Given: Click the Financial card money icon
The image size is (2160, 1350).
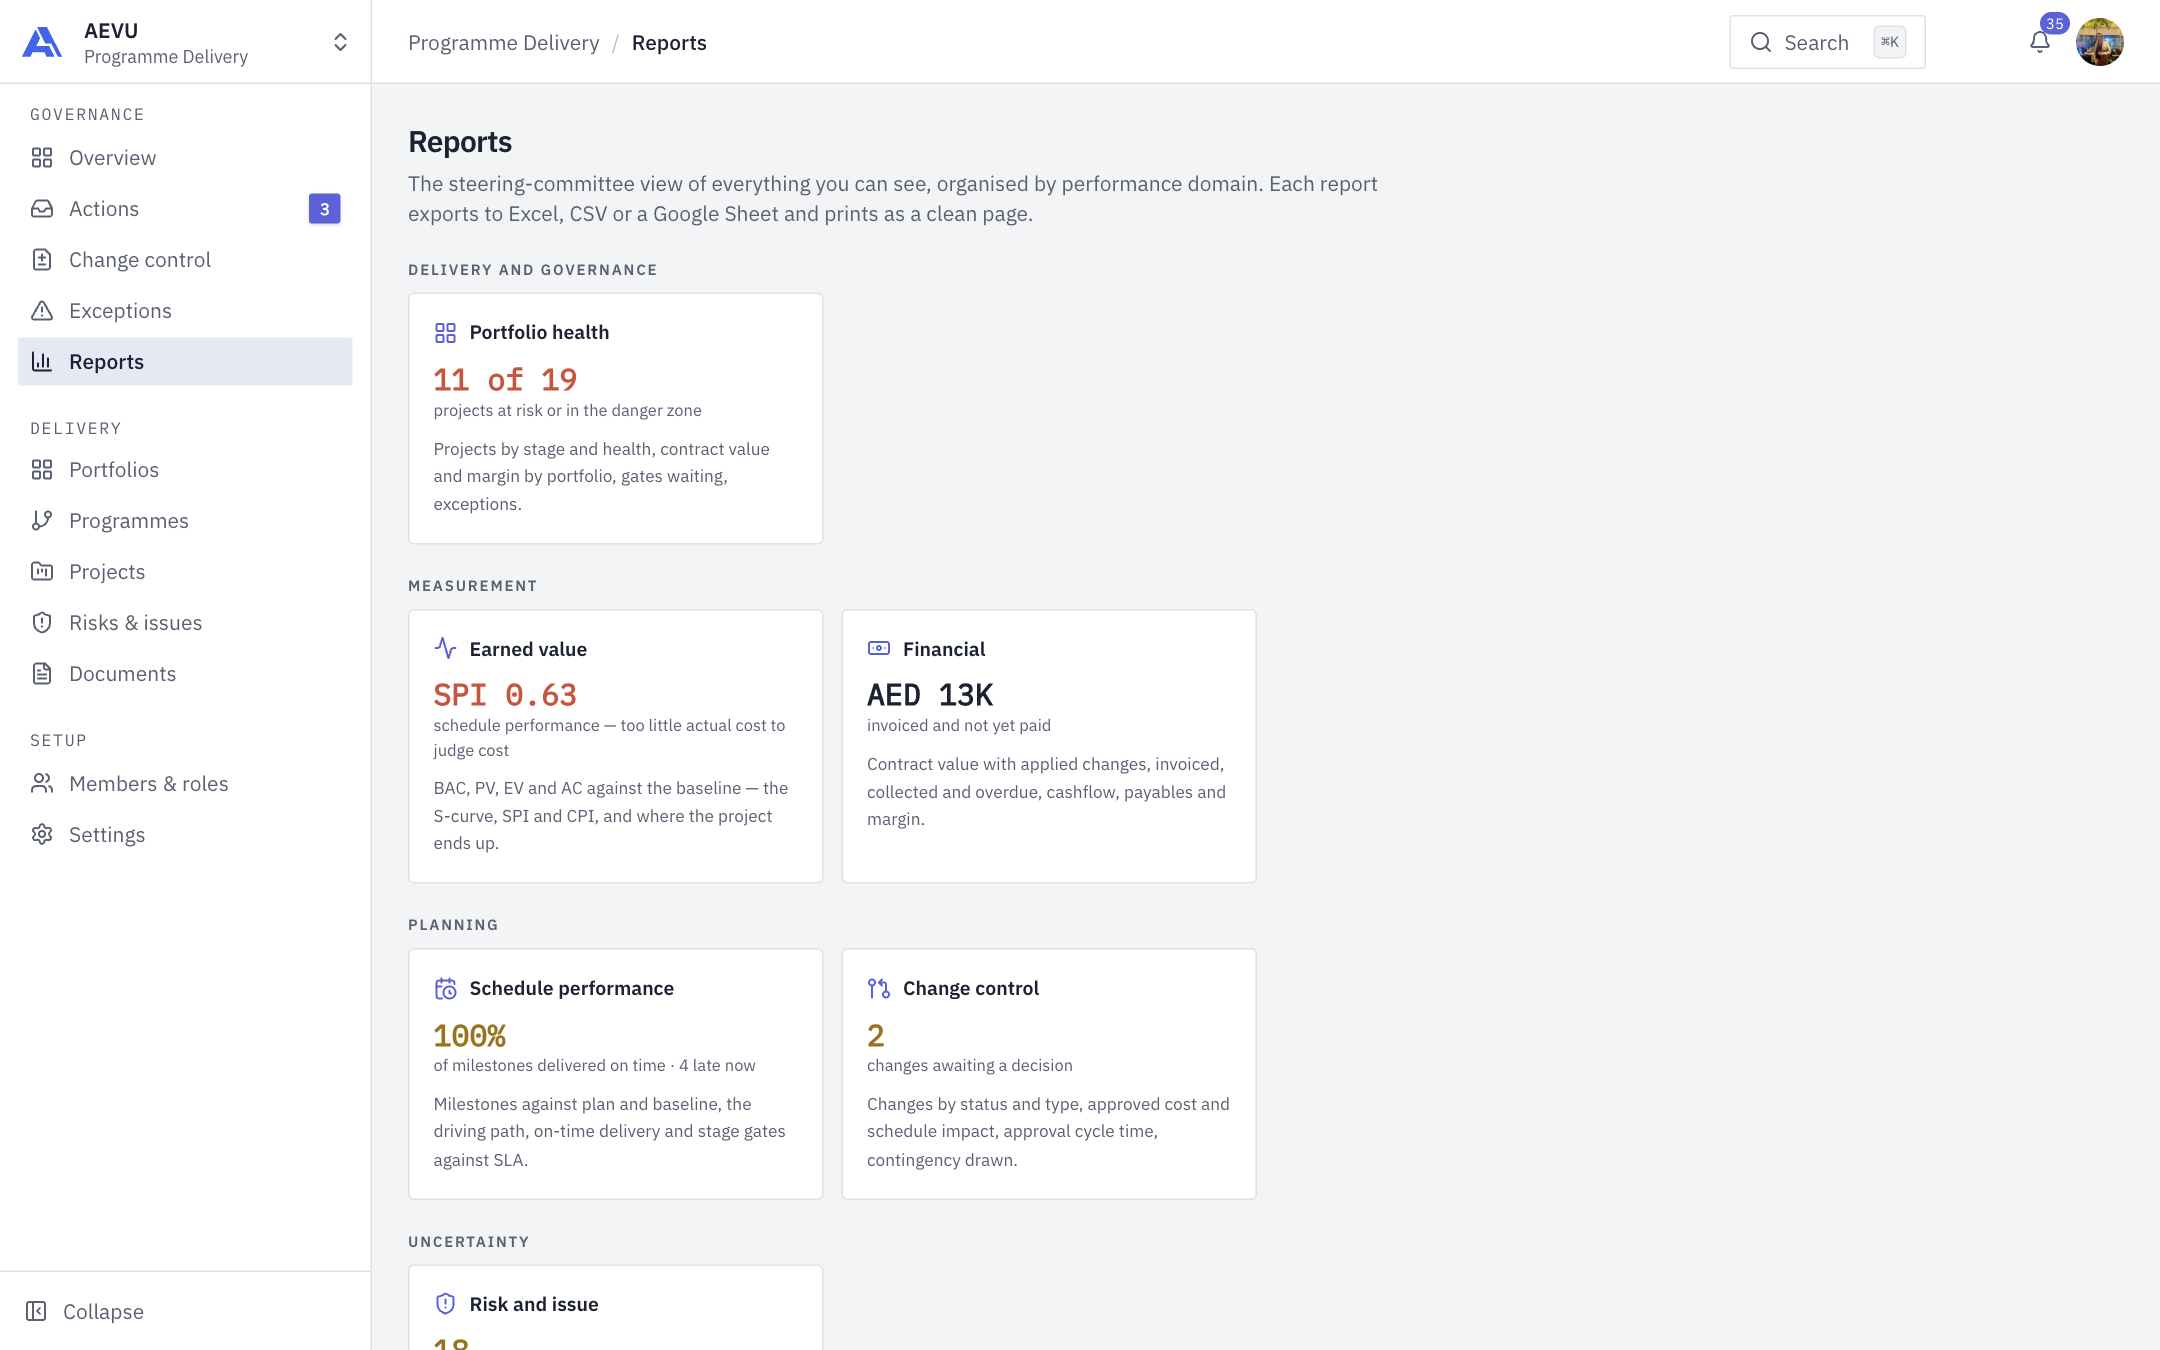Looking at the screenshot, I should [x=879, y=648].
